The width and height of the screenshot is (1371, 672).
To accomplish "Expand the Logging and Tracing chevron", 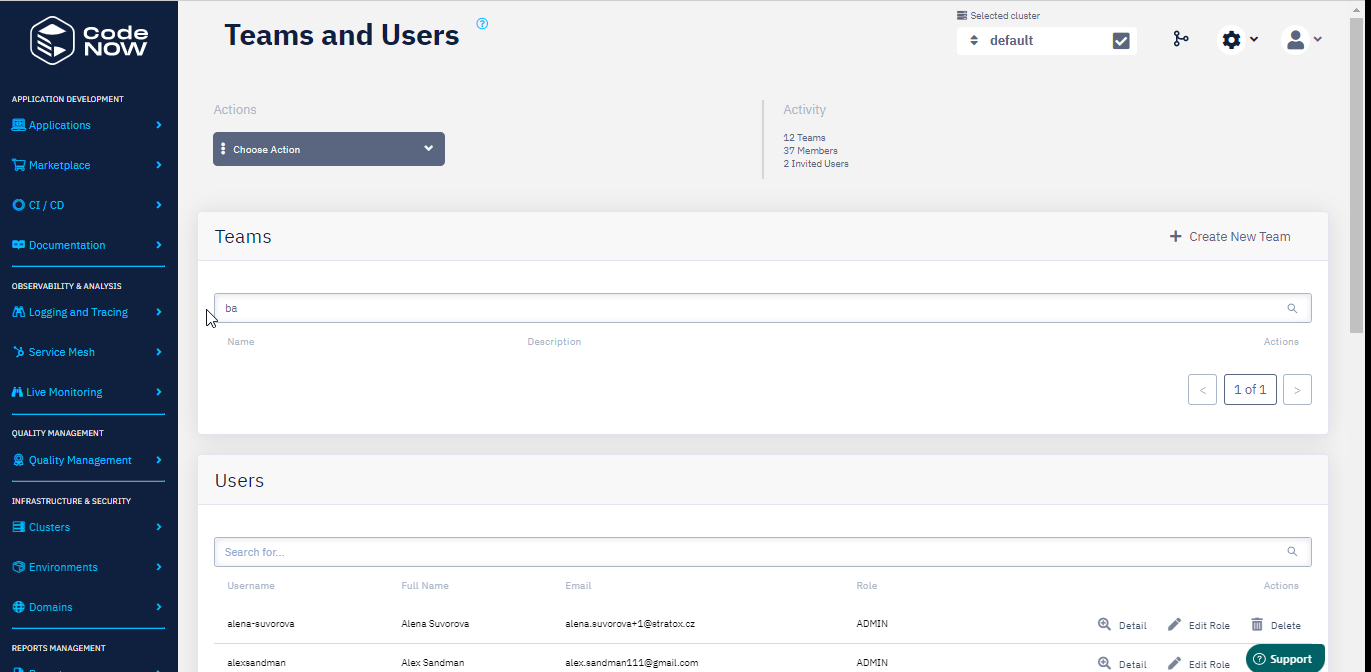I will tap(159, 312).
